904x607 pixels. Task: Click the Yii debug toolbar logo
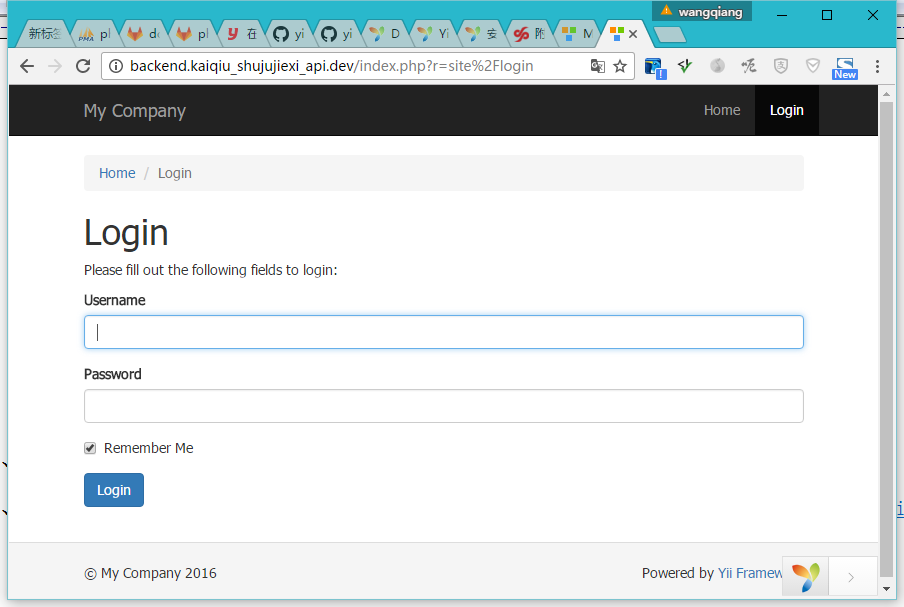point(805,576)
